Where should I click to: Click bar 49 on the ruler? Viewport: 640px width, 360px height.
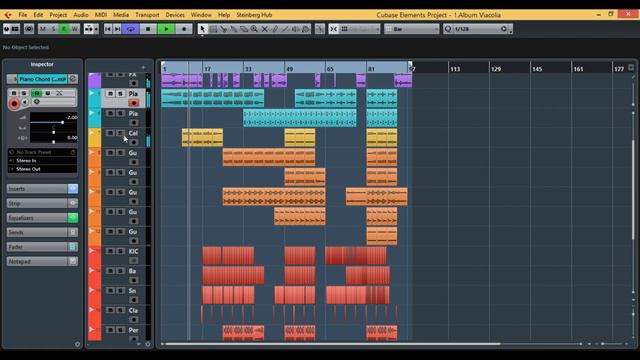(x=289, y=69)
